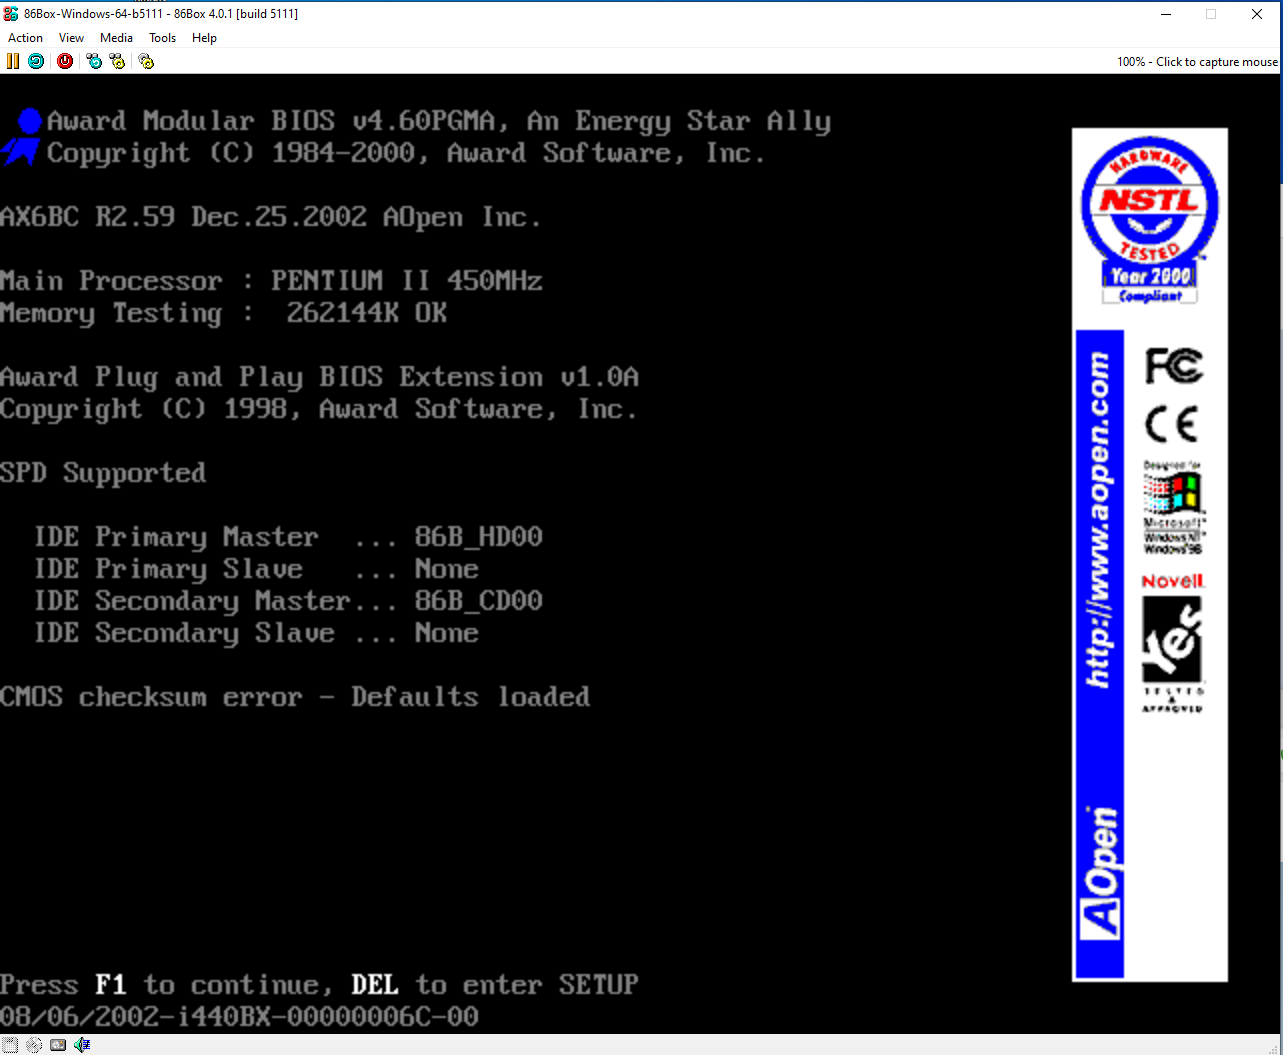Click the 'Copyright (C) 1984-2000, Award Software' line

coord(406,153)
